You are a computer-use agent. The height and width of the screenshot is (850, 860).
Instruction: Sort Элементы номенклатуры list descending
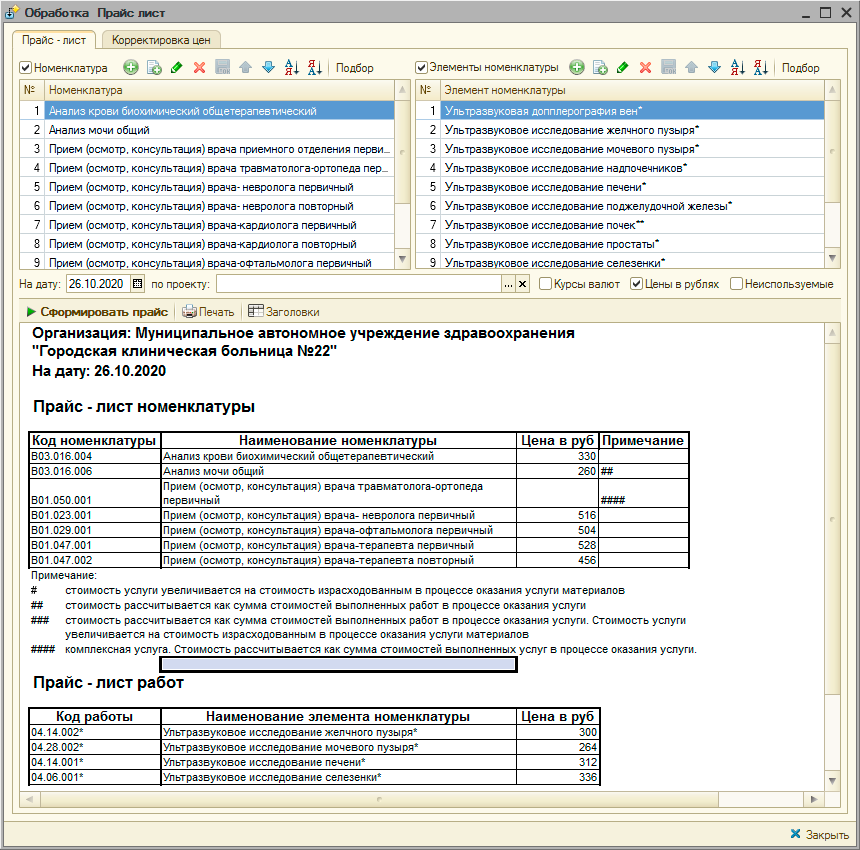[761, 68]
